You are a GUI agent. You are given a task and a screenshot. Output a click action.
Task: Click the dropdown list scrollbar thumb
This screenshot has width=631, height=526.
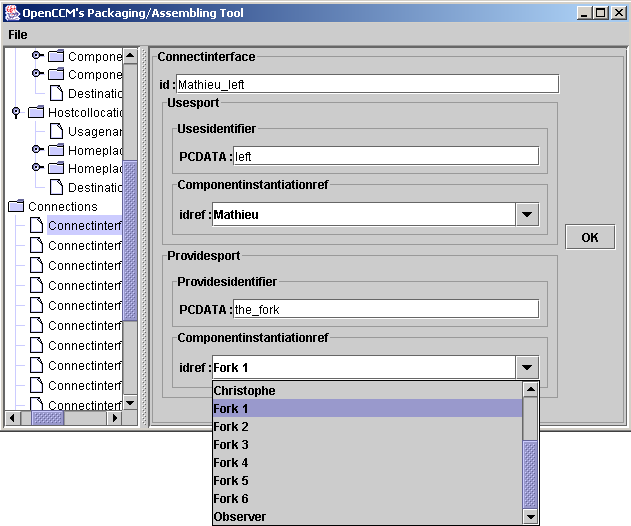(x=530, y=474)
